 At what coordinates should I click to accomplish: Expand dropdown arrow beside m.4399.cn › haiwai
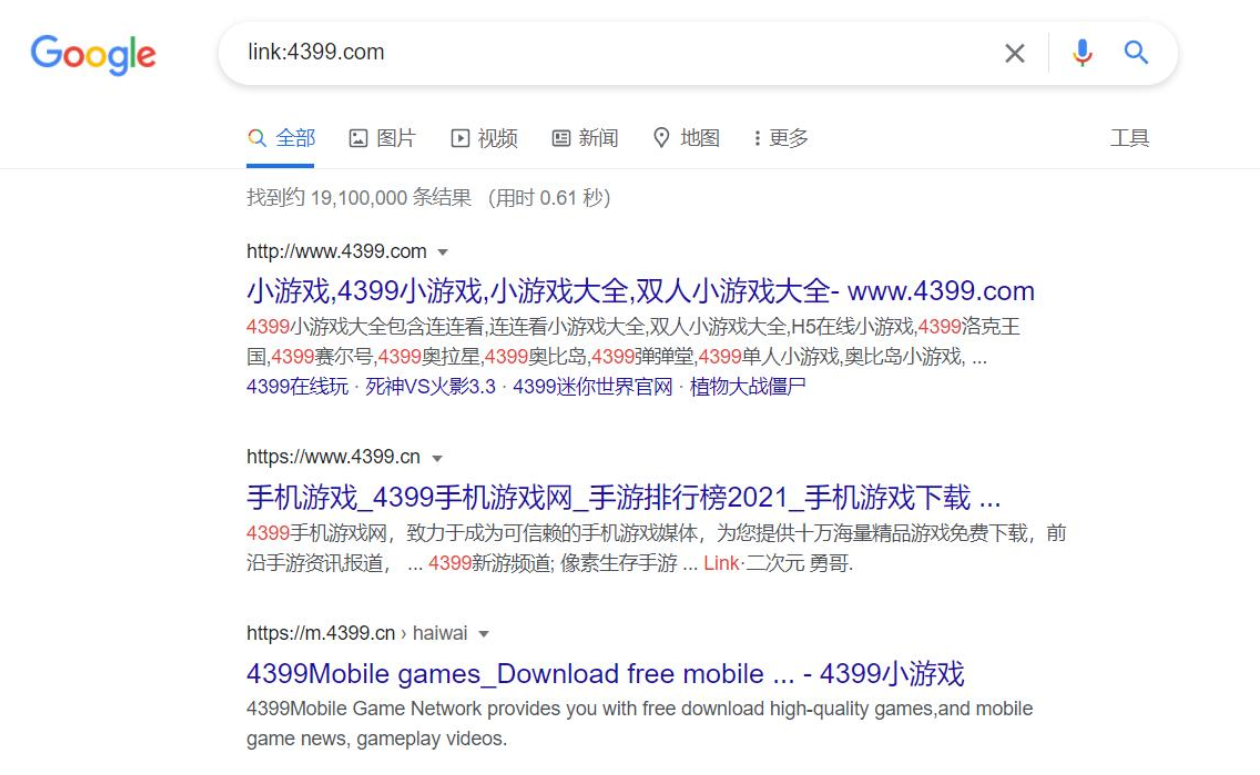click(484, 634)
